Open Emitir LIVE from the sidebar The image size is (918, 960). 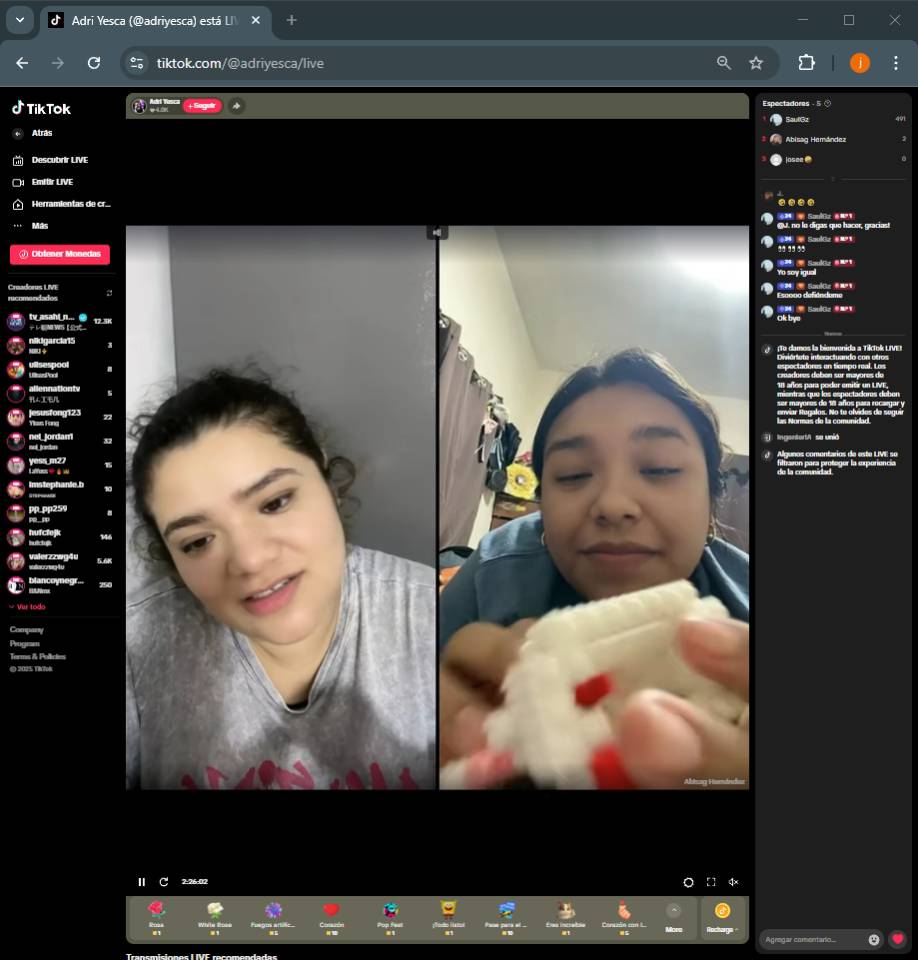coord(52,182)
